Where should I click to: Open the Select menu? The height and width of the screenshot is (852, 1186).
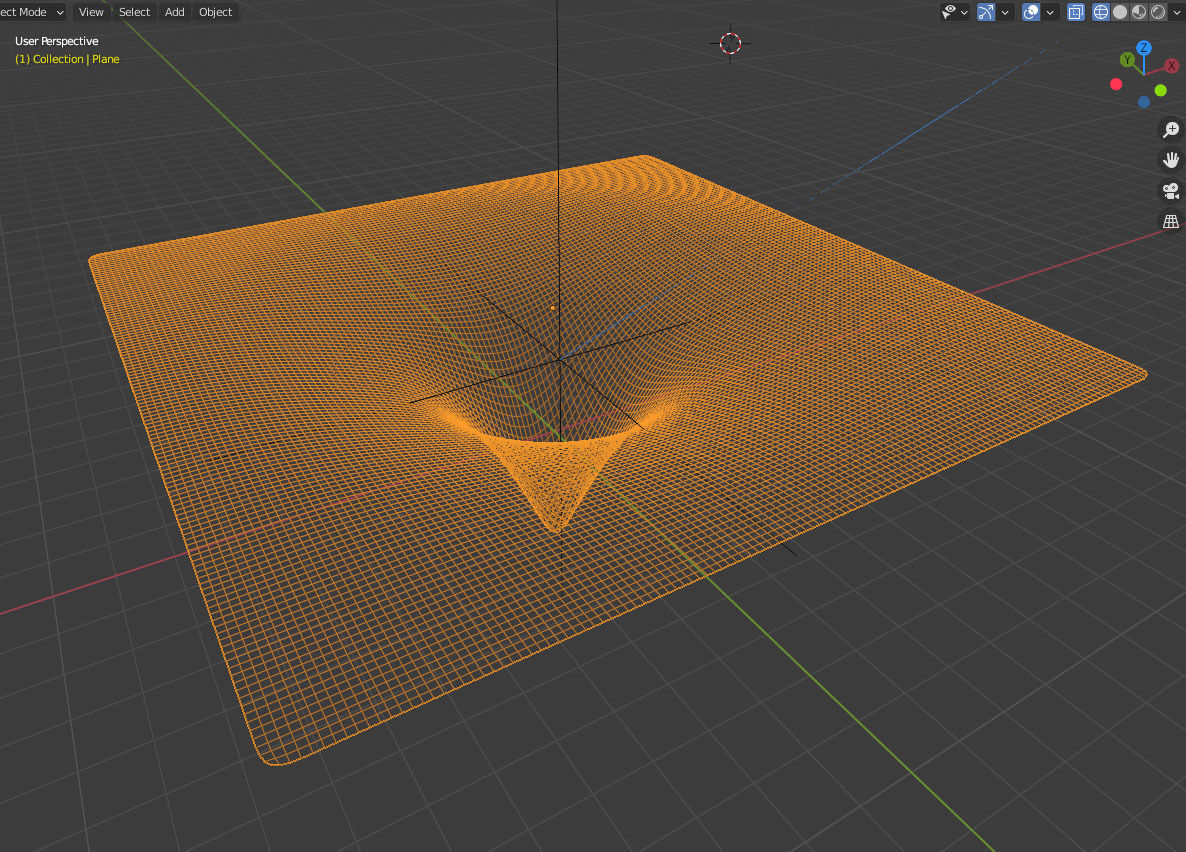(x=135, y=12)
